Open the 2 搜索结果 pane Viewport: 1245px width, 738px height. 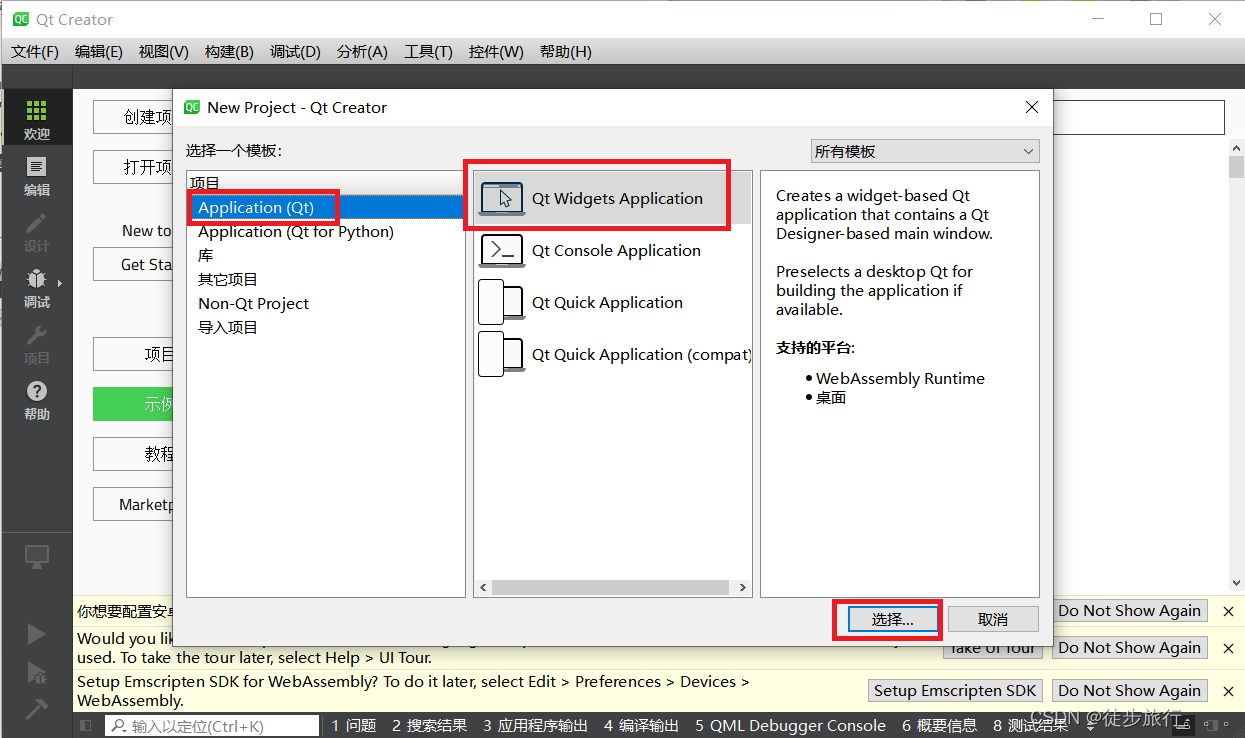pos(429,725)
